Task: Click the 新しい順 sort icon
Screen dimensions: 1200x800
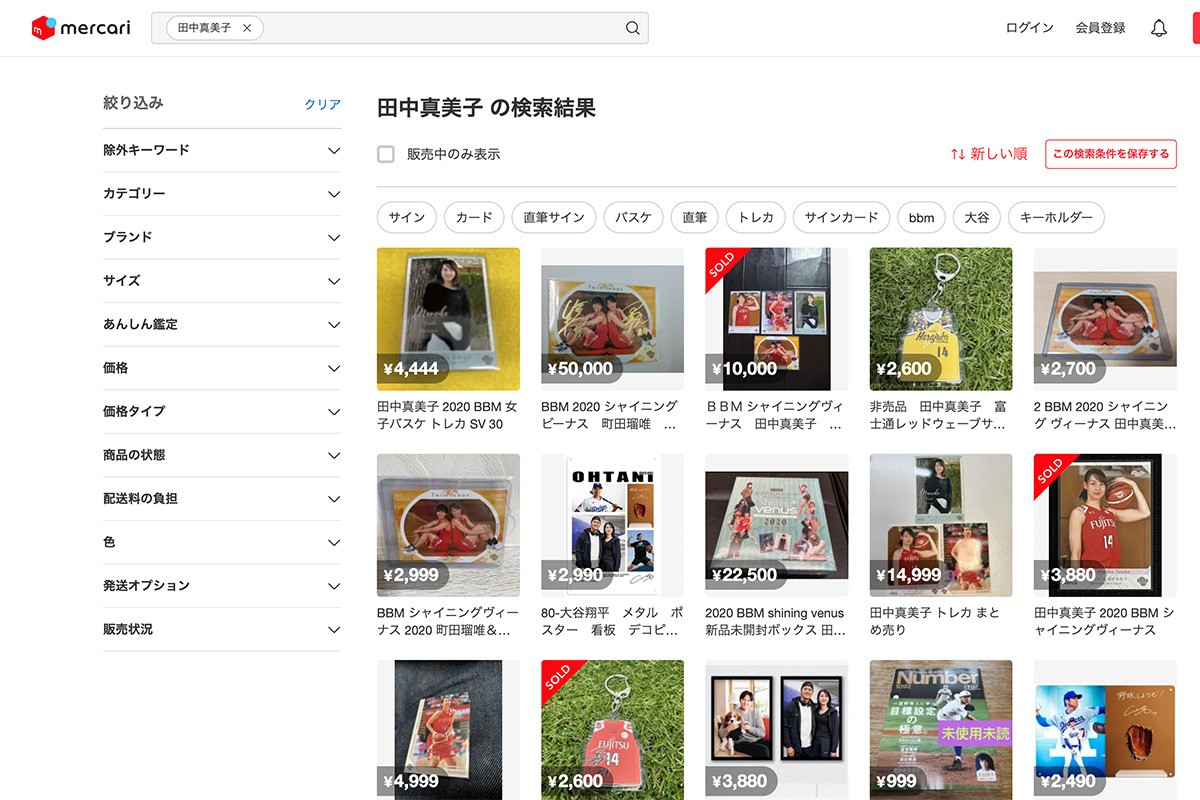Action: [x=957, y=154]
